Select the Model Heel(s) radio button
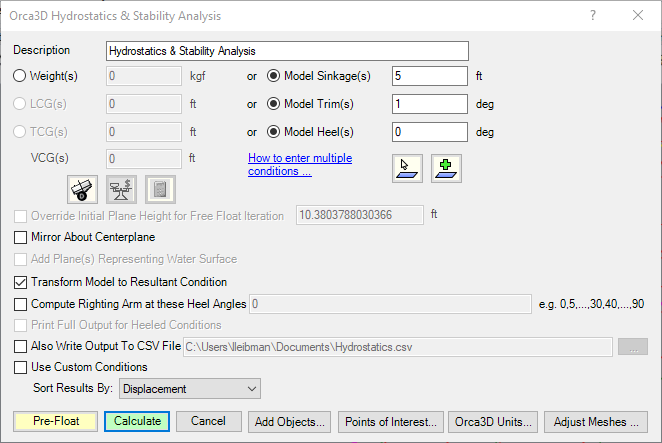The height and width of the screenshot is (443, 662). (x=274, y=132)
